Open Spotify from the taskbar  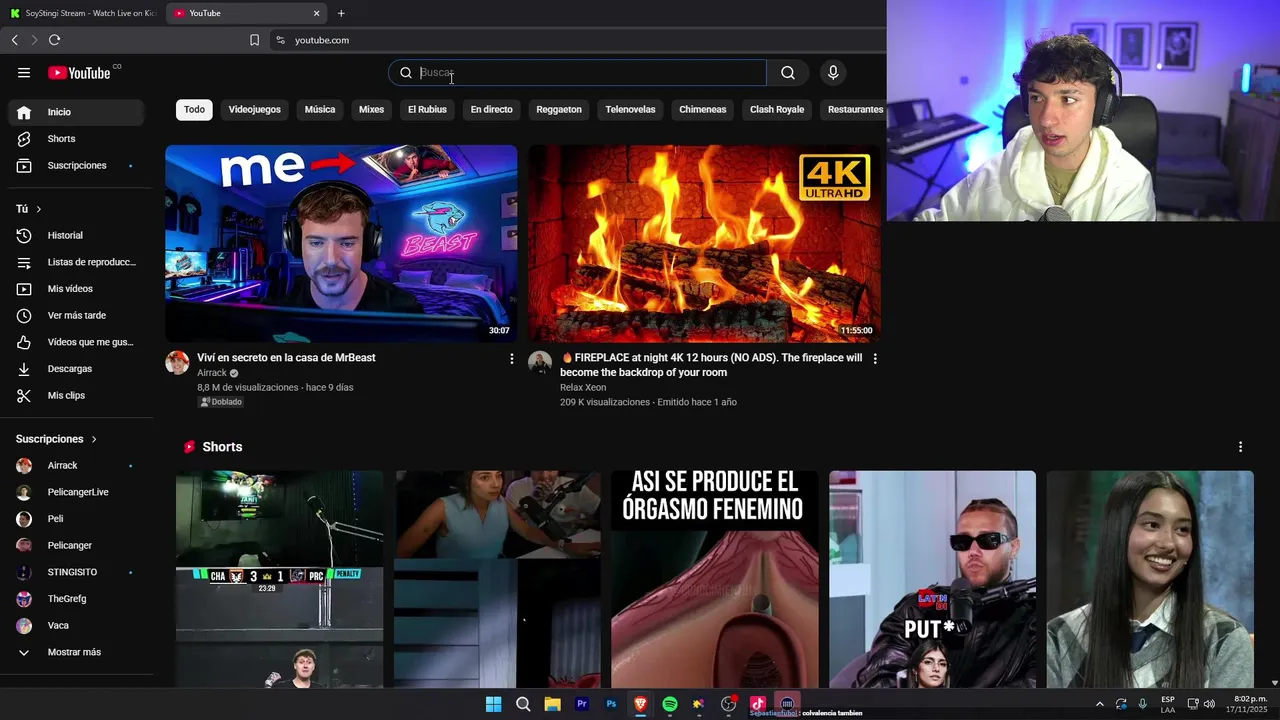click(670, 704)
